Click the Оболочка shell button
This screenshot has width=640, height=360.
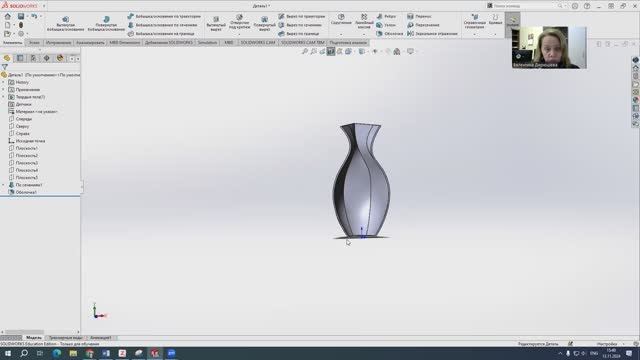tap(389, 33)
